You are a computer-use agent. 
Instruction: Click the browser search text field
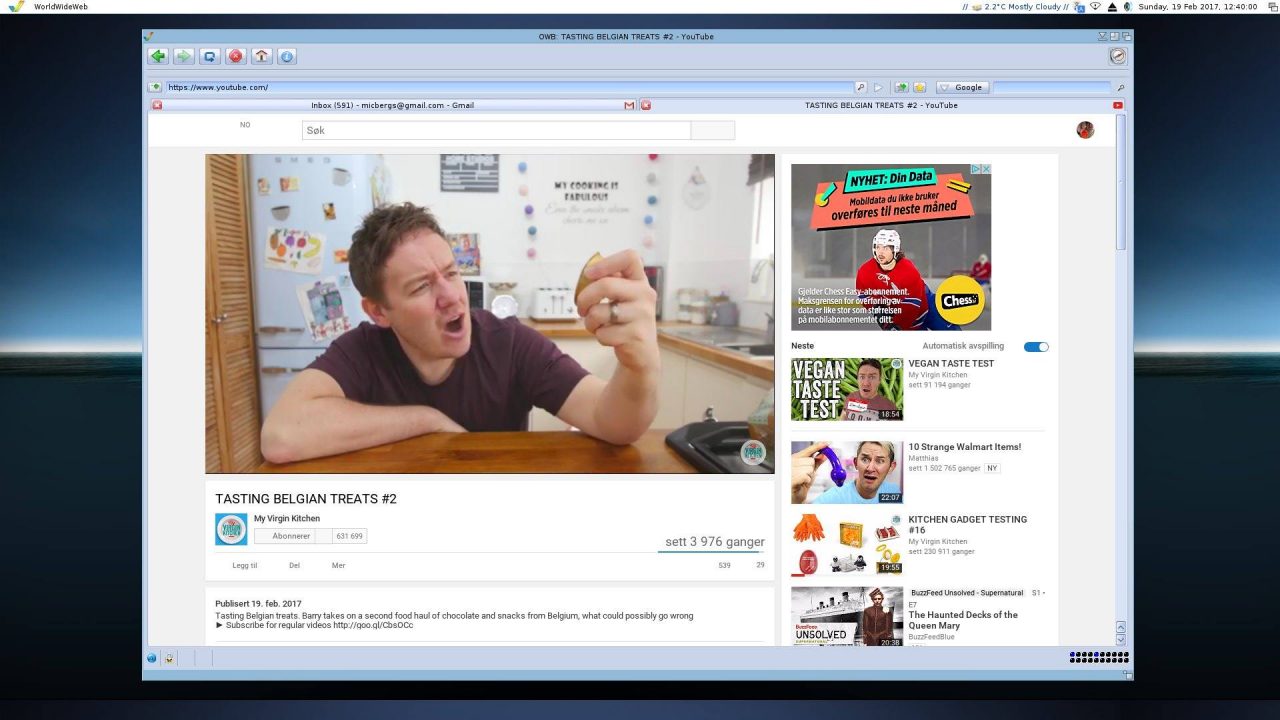1050,87
